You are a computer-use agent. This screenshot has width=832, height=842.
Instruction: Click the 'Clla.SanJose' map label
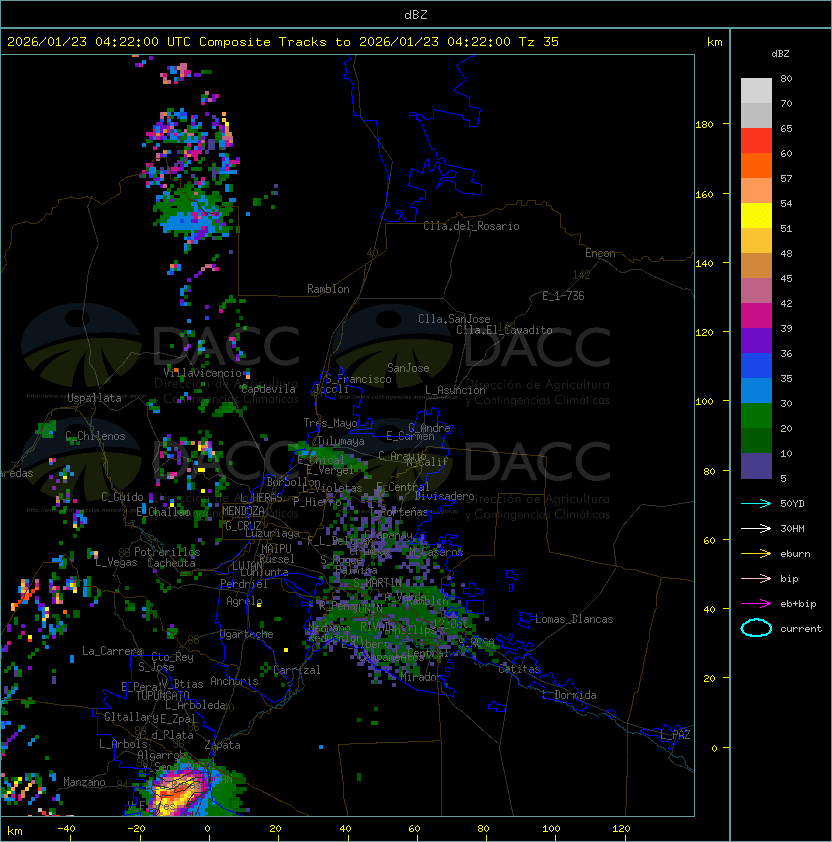pos(454,319)
